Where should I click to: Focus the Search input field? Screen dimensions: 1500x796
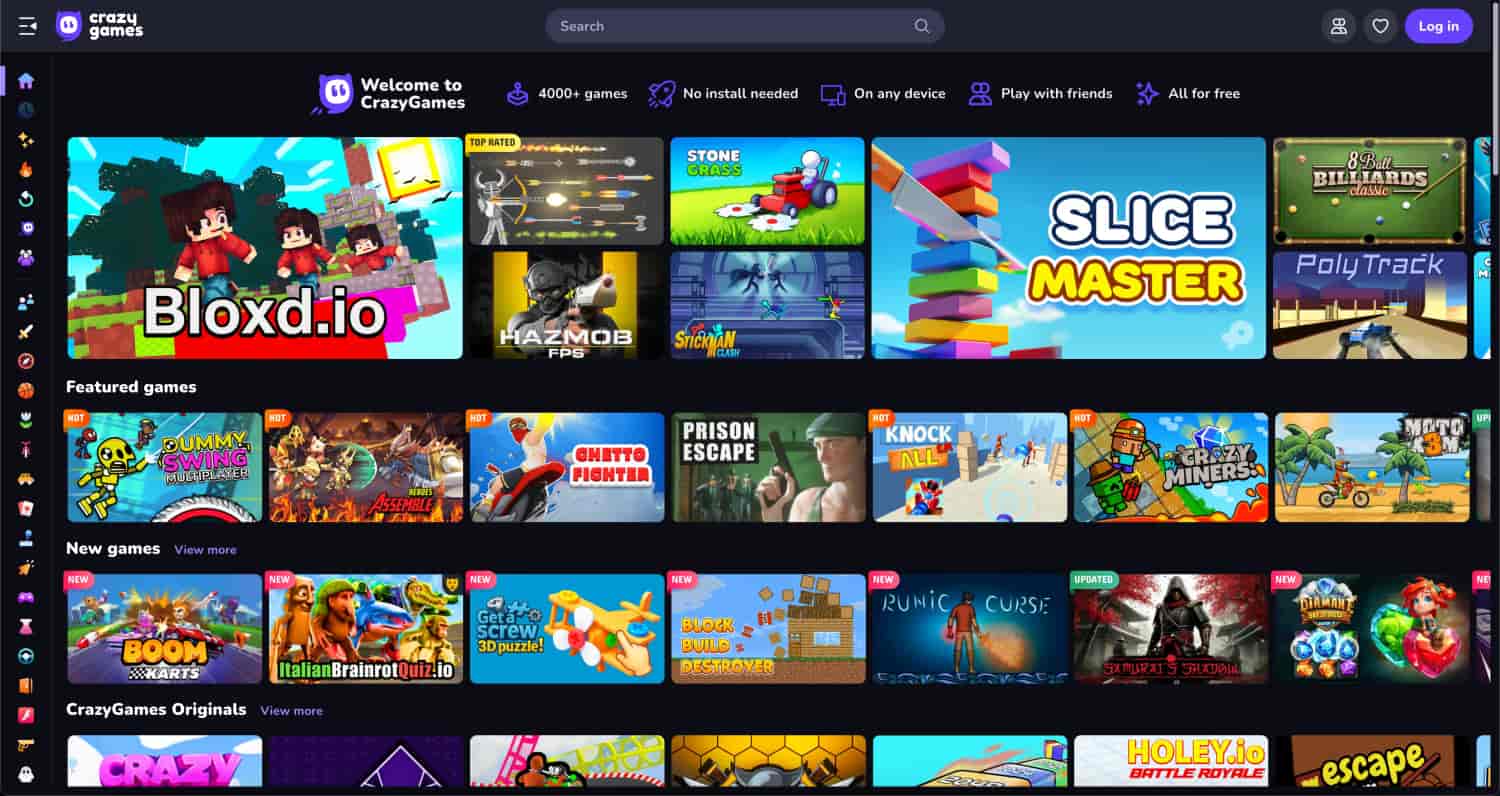pos(744,26)
